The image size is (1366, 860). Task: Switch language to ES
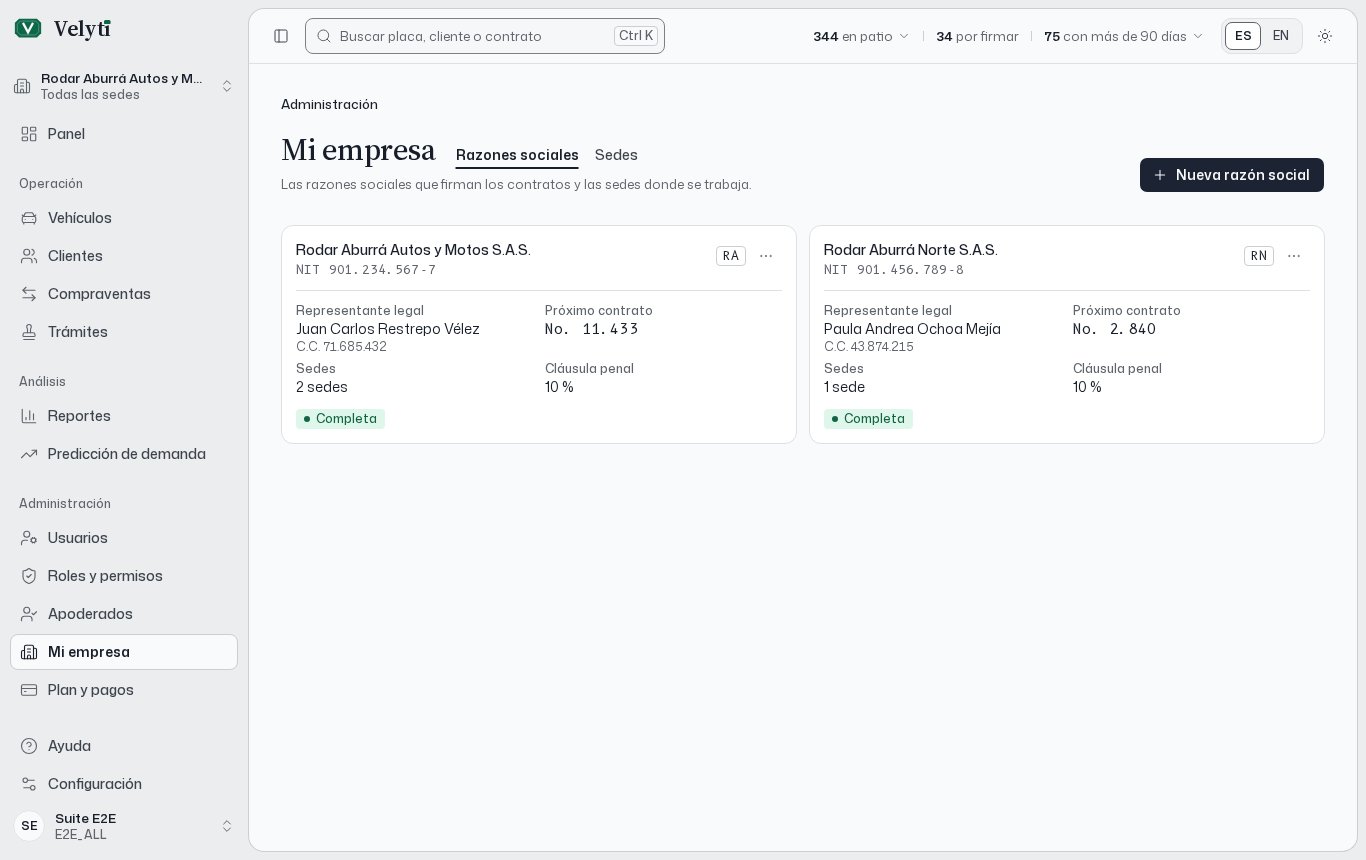click(1243, 36)
